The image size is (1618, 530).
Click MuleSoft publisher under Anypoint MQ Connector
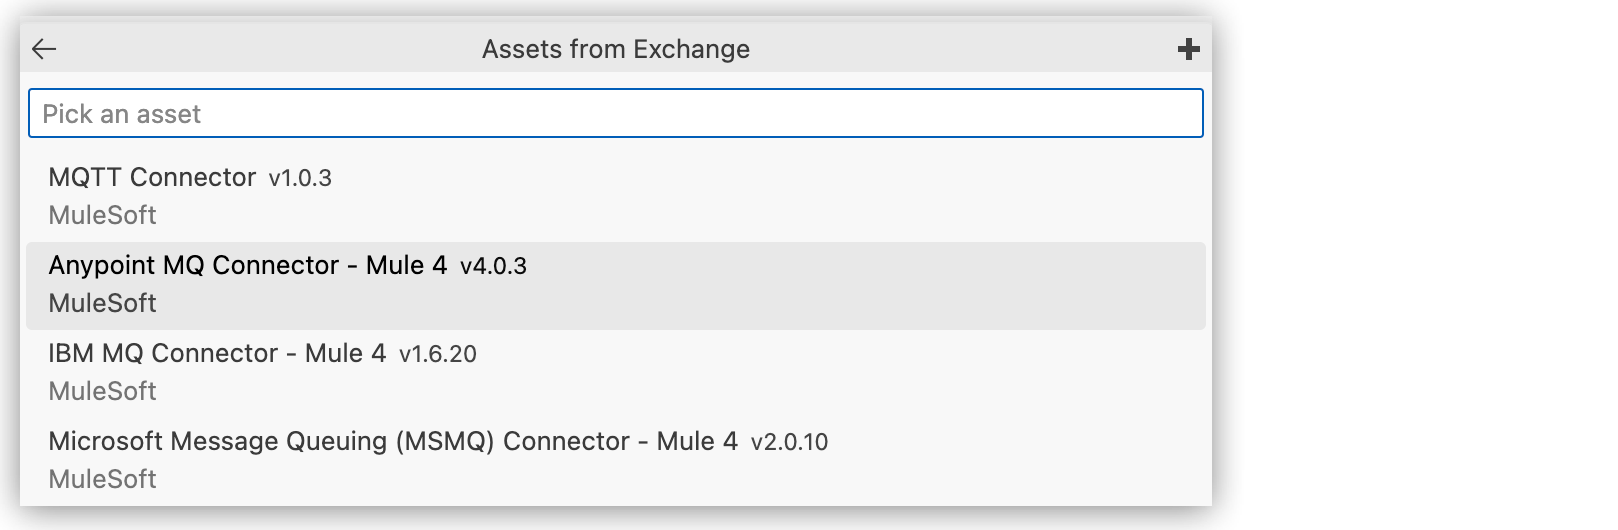pyautogui.click(x=102, y=303)
